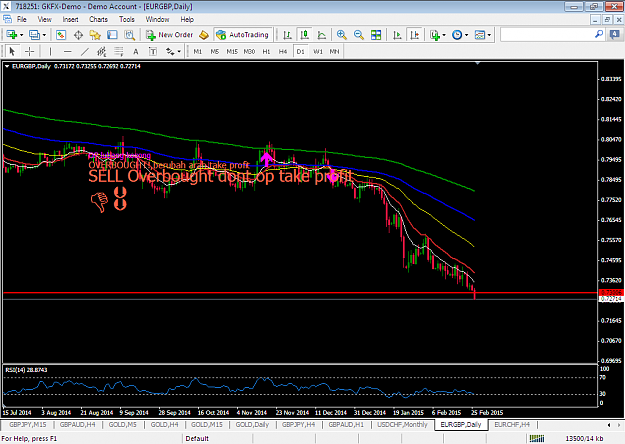Screen dimensions: 625x444
Task: Switch chart to line chart icon
Action: [321, 35]
